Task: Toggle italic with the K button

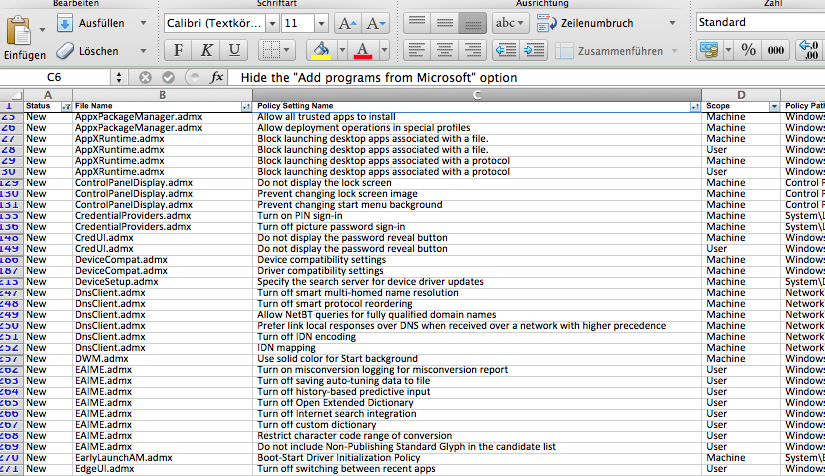Action: click(206, 50)
